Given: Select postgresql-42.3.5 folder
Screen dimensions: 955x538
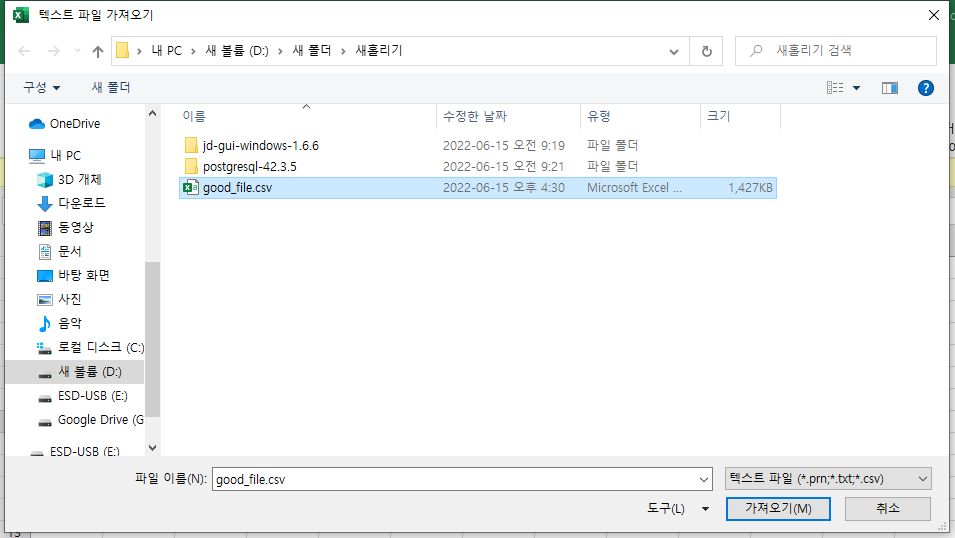Looking at the screenshot, I should pyautogui.click(x=478, y=166).
